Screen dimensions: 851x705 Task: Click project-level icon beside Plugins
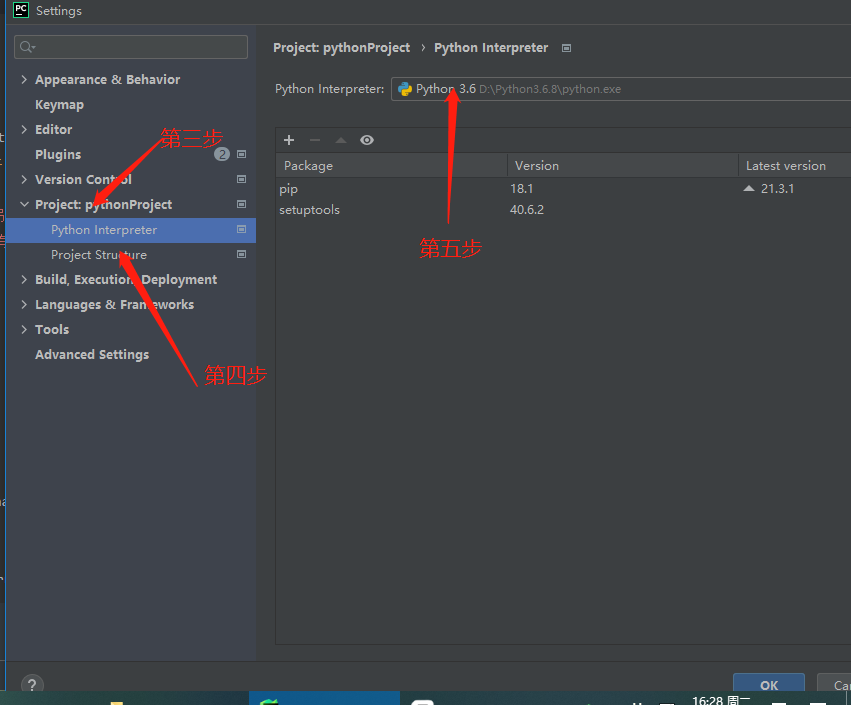242,154
